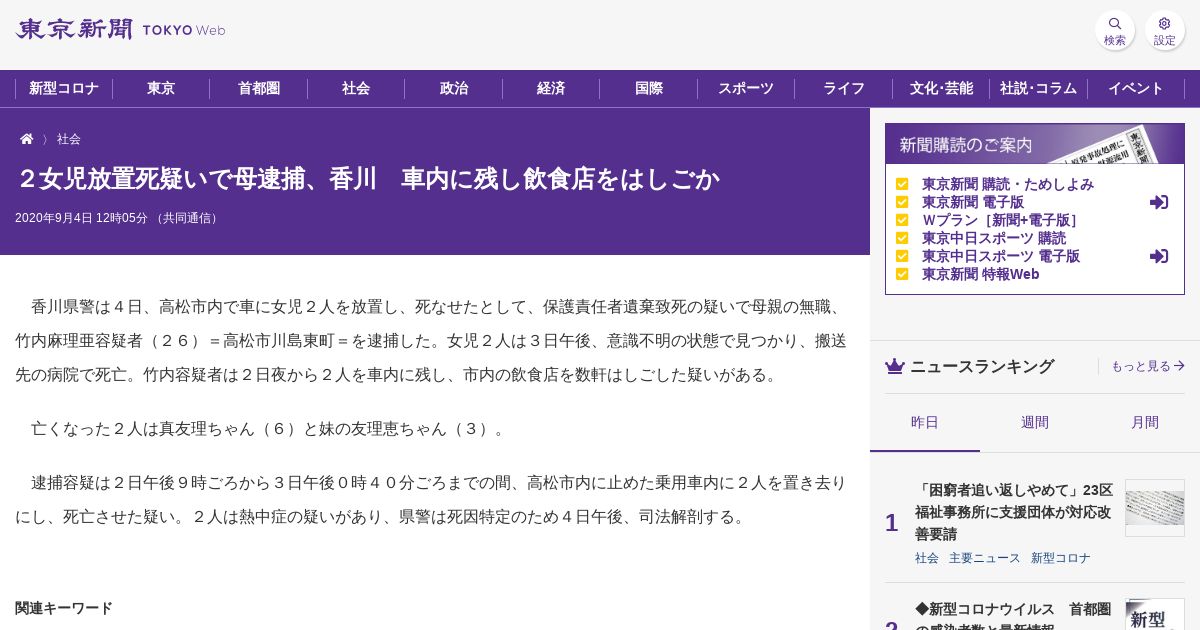The width and height of the screenshot is (1200, 630).
Task: Click the checkmark beside 東京新聞 購読・ためしよみ
Action: (x=902, y=184)
